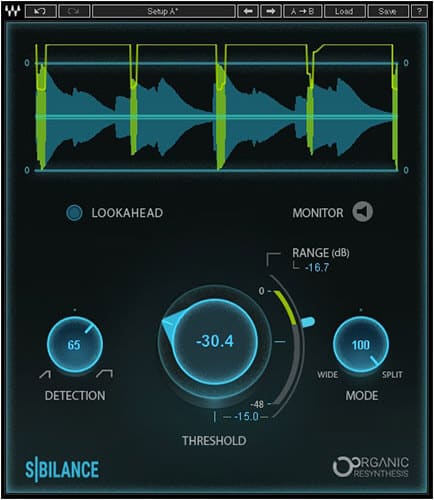The width and height of the screenshot is (434, 500).
Task: Click the DETECTION label
Action: [x=75, y=396]
